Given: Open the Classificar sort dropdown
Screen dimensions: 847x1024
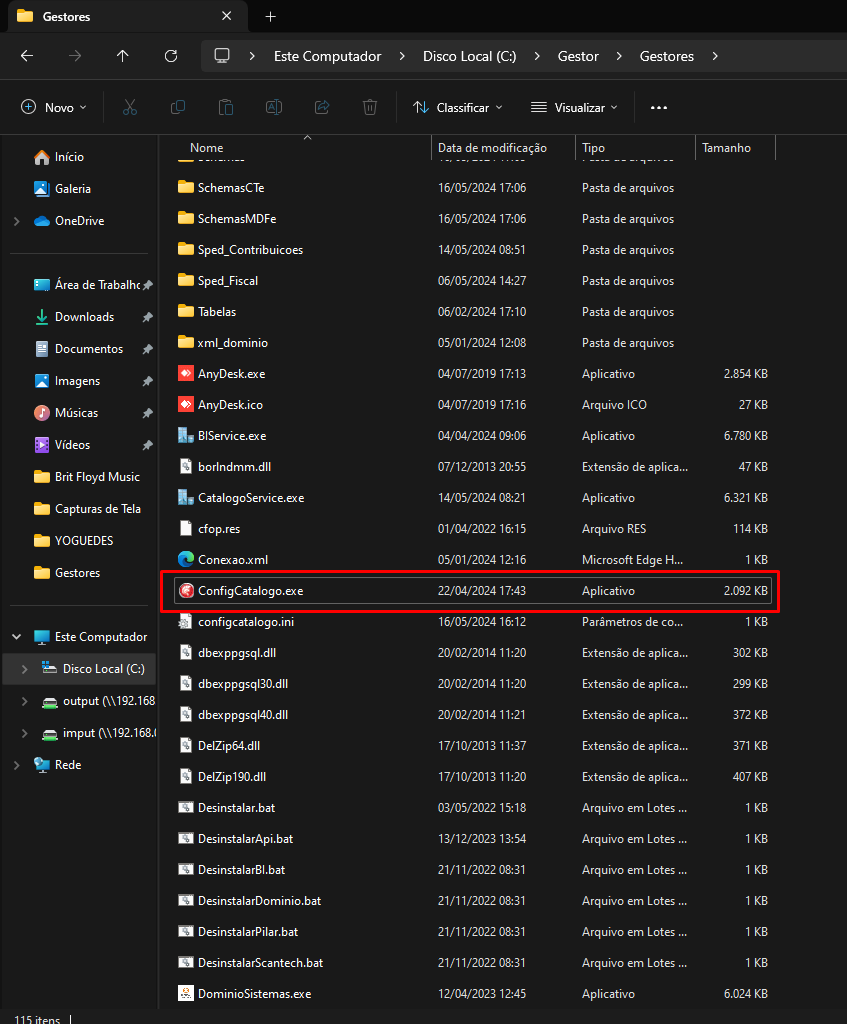Looking at the screenshot, I should pyautogui.click(x=458, y=107).
